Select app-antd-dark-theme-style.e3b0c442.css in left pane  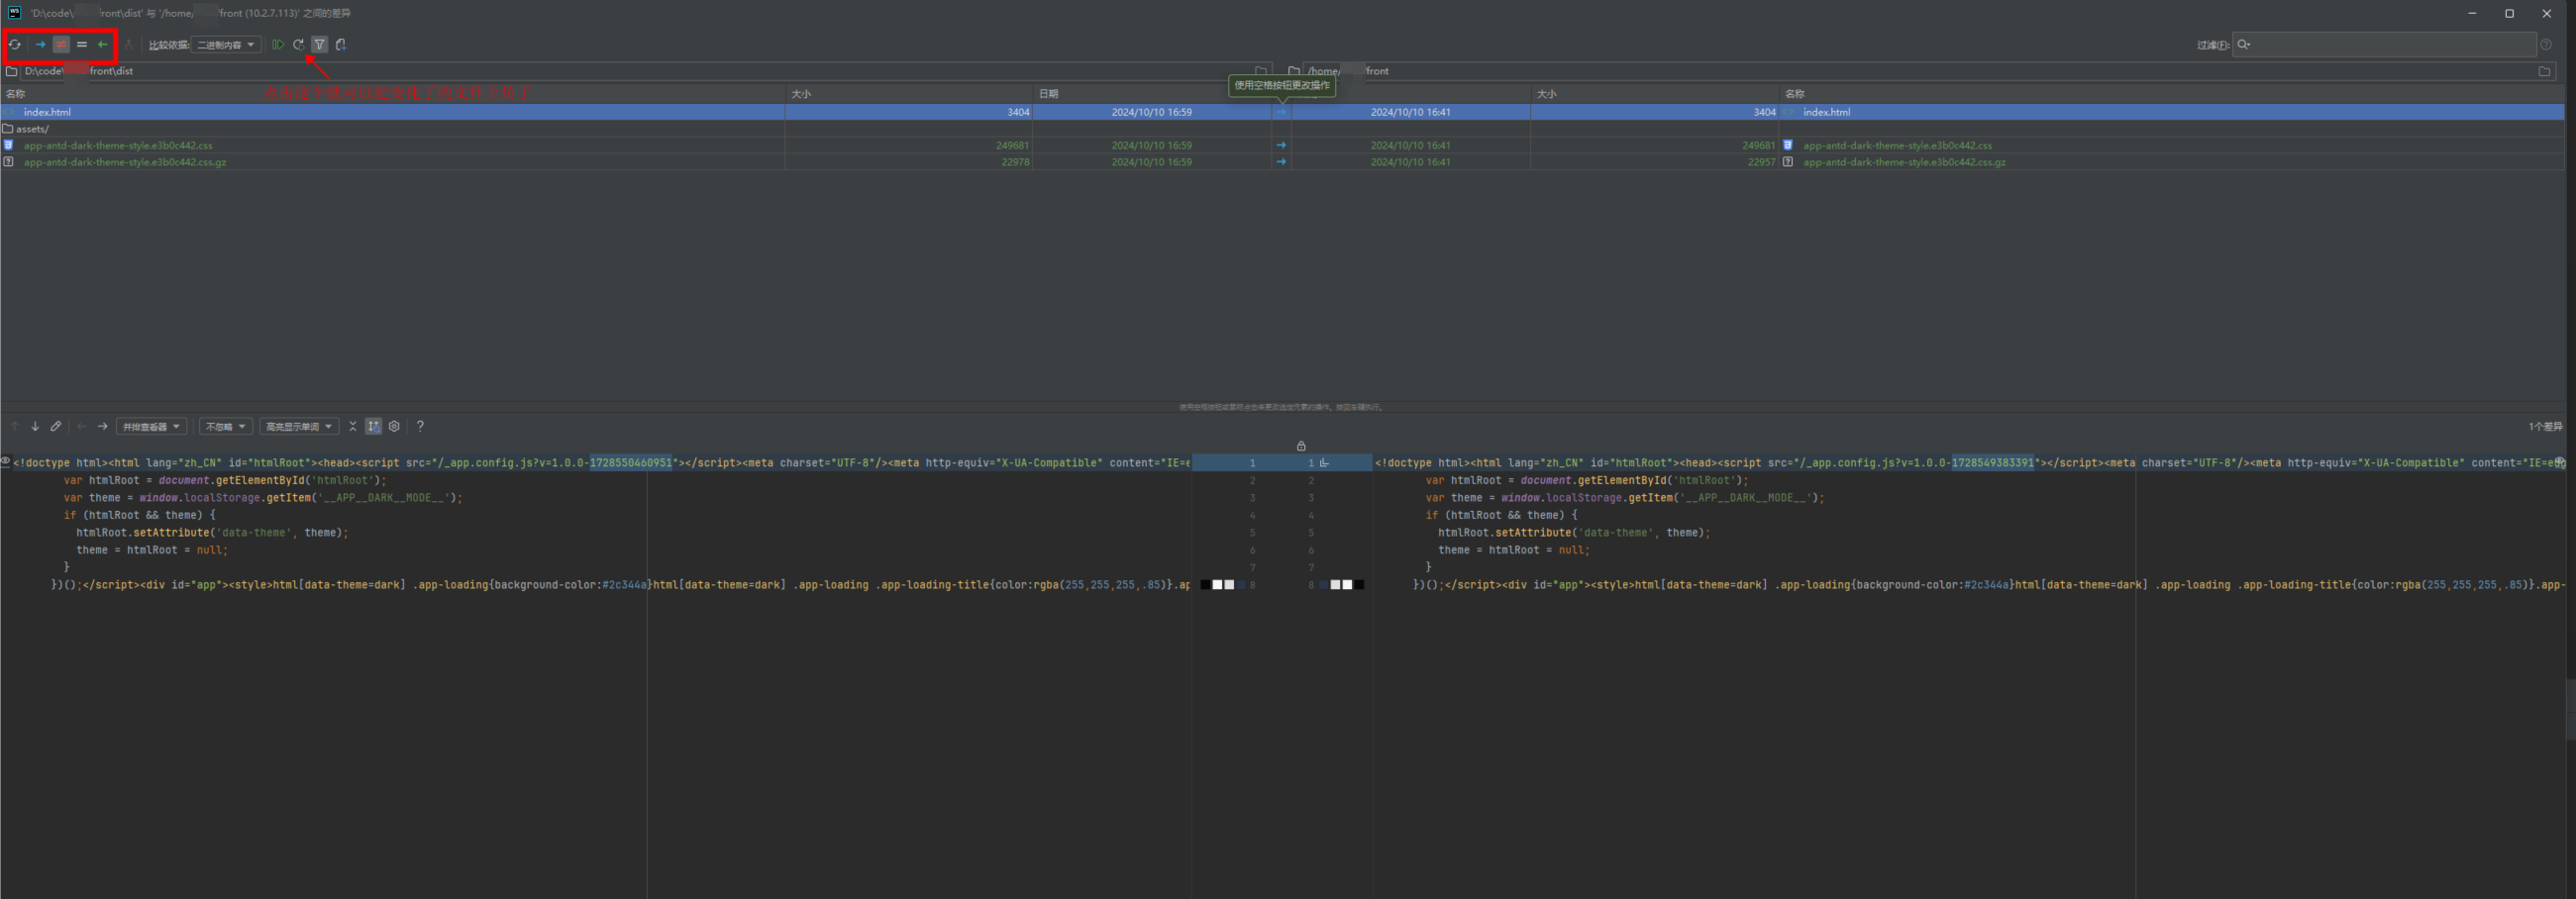(118, 146)
